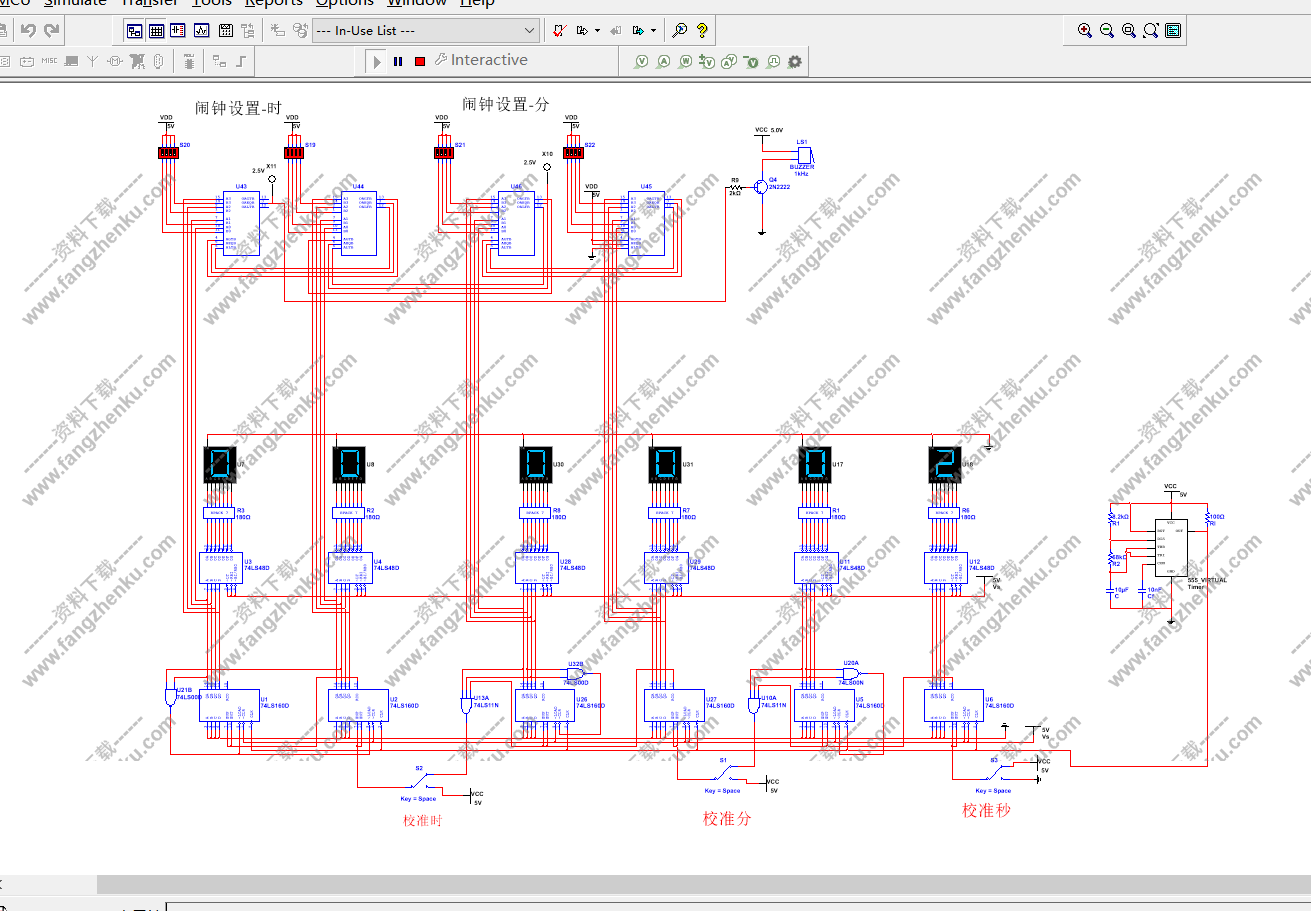Place a voltage reference probe
Screen dimensions: 1311x911
pos(751,61)
